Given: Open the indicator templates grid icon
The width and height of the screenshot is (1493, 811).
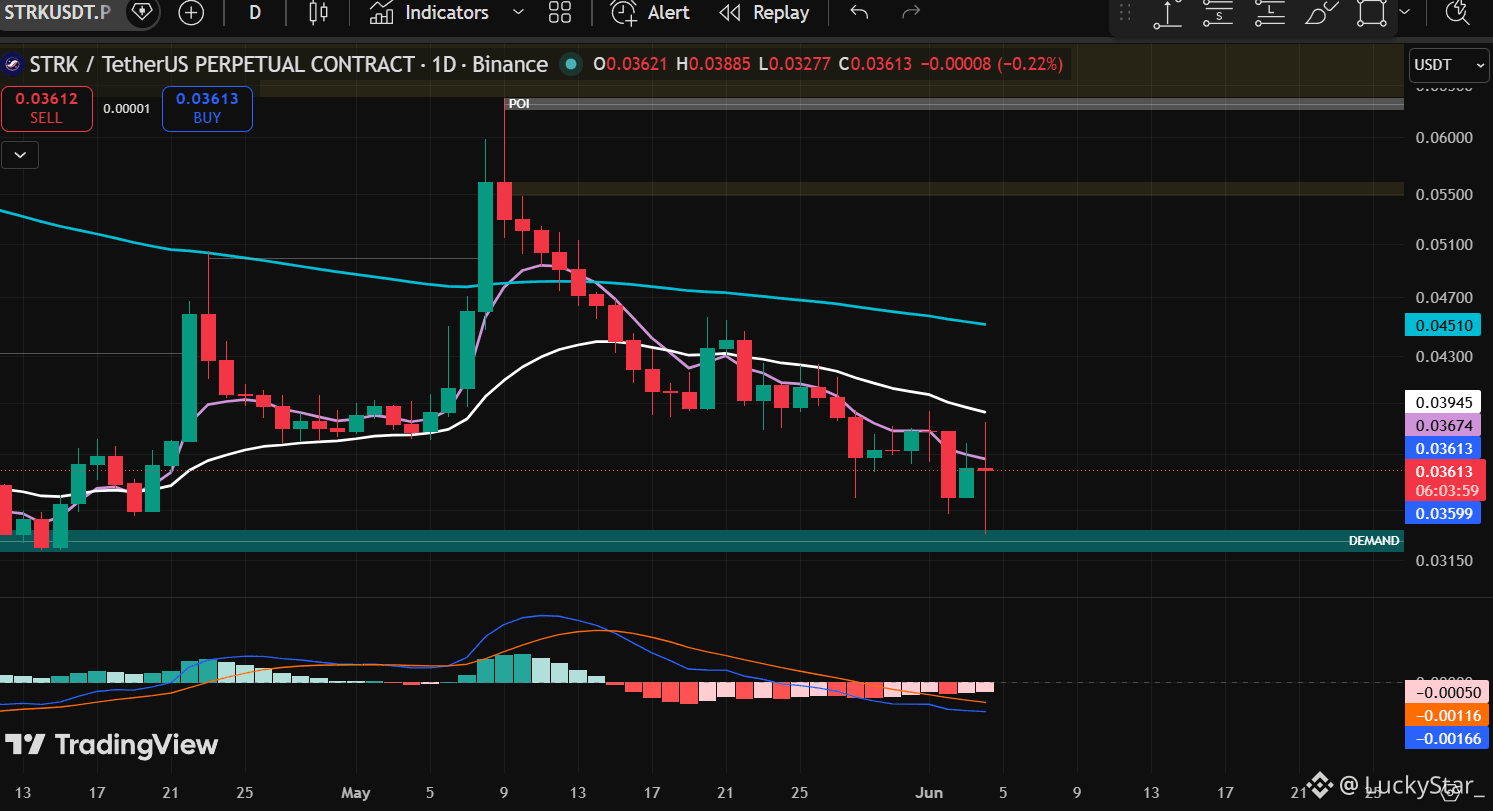Looking at the screenshot, I should pos(560,13).
